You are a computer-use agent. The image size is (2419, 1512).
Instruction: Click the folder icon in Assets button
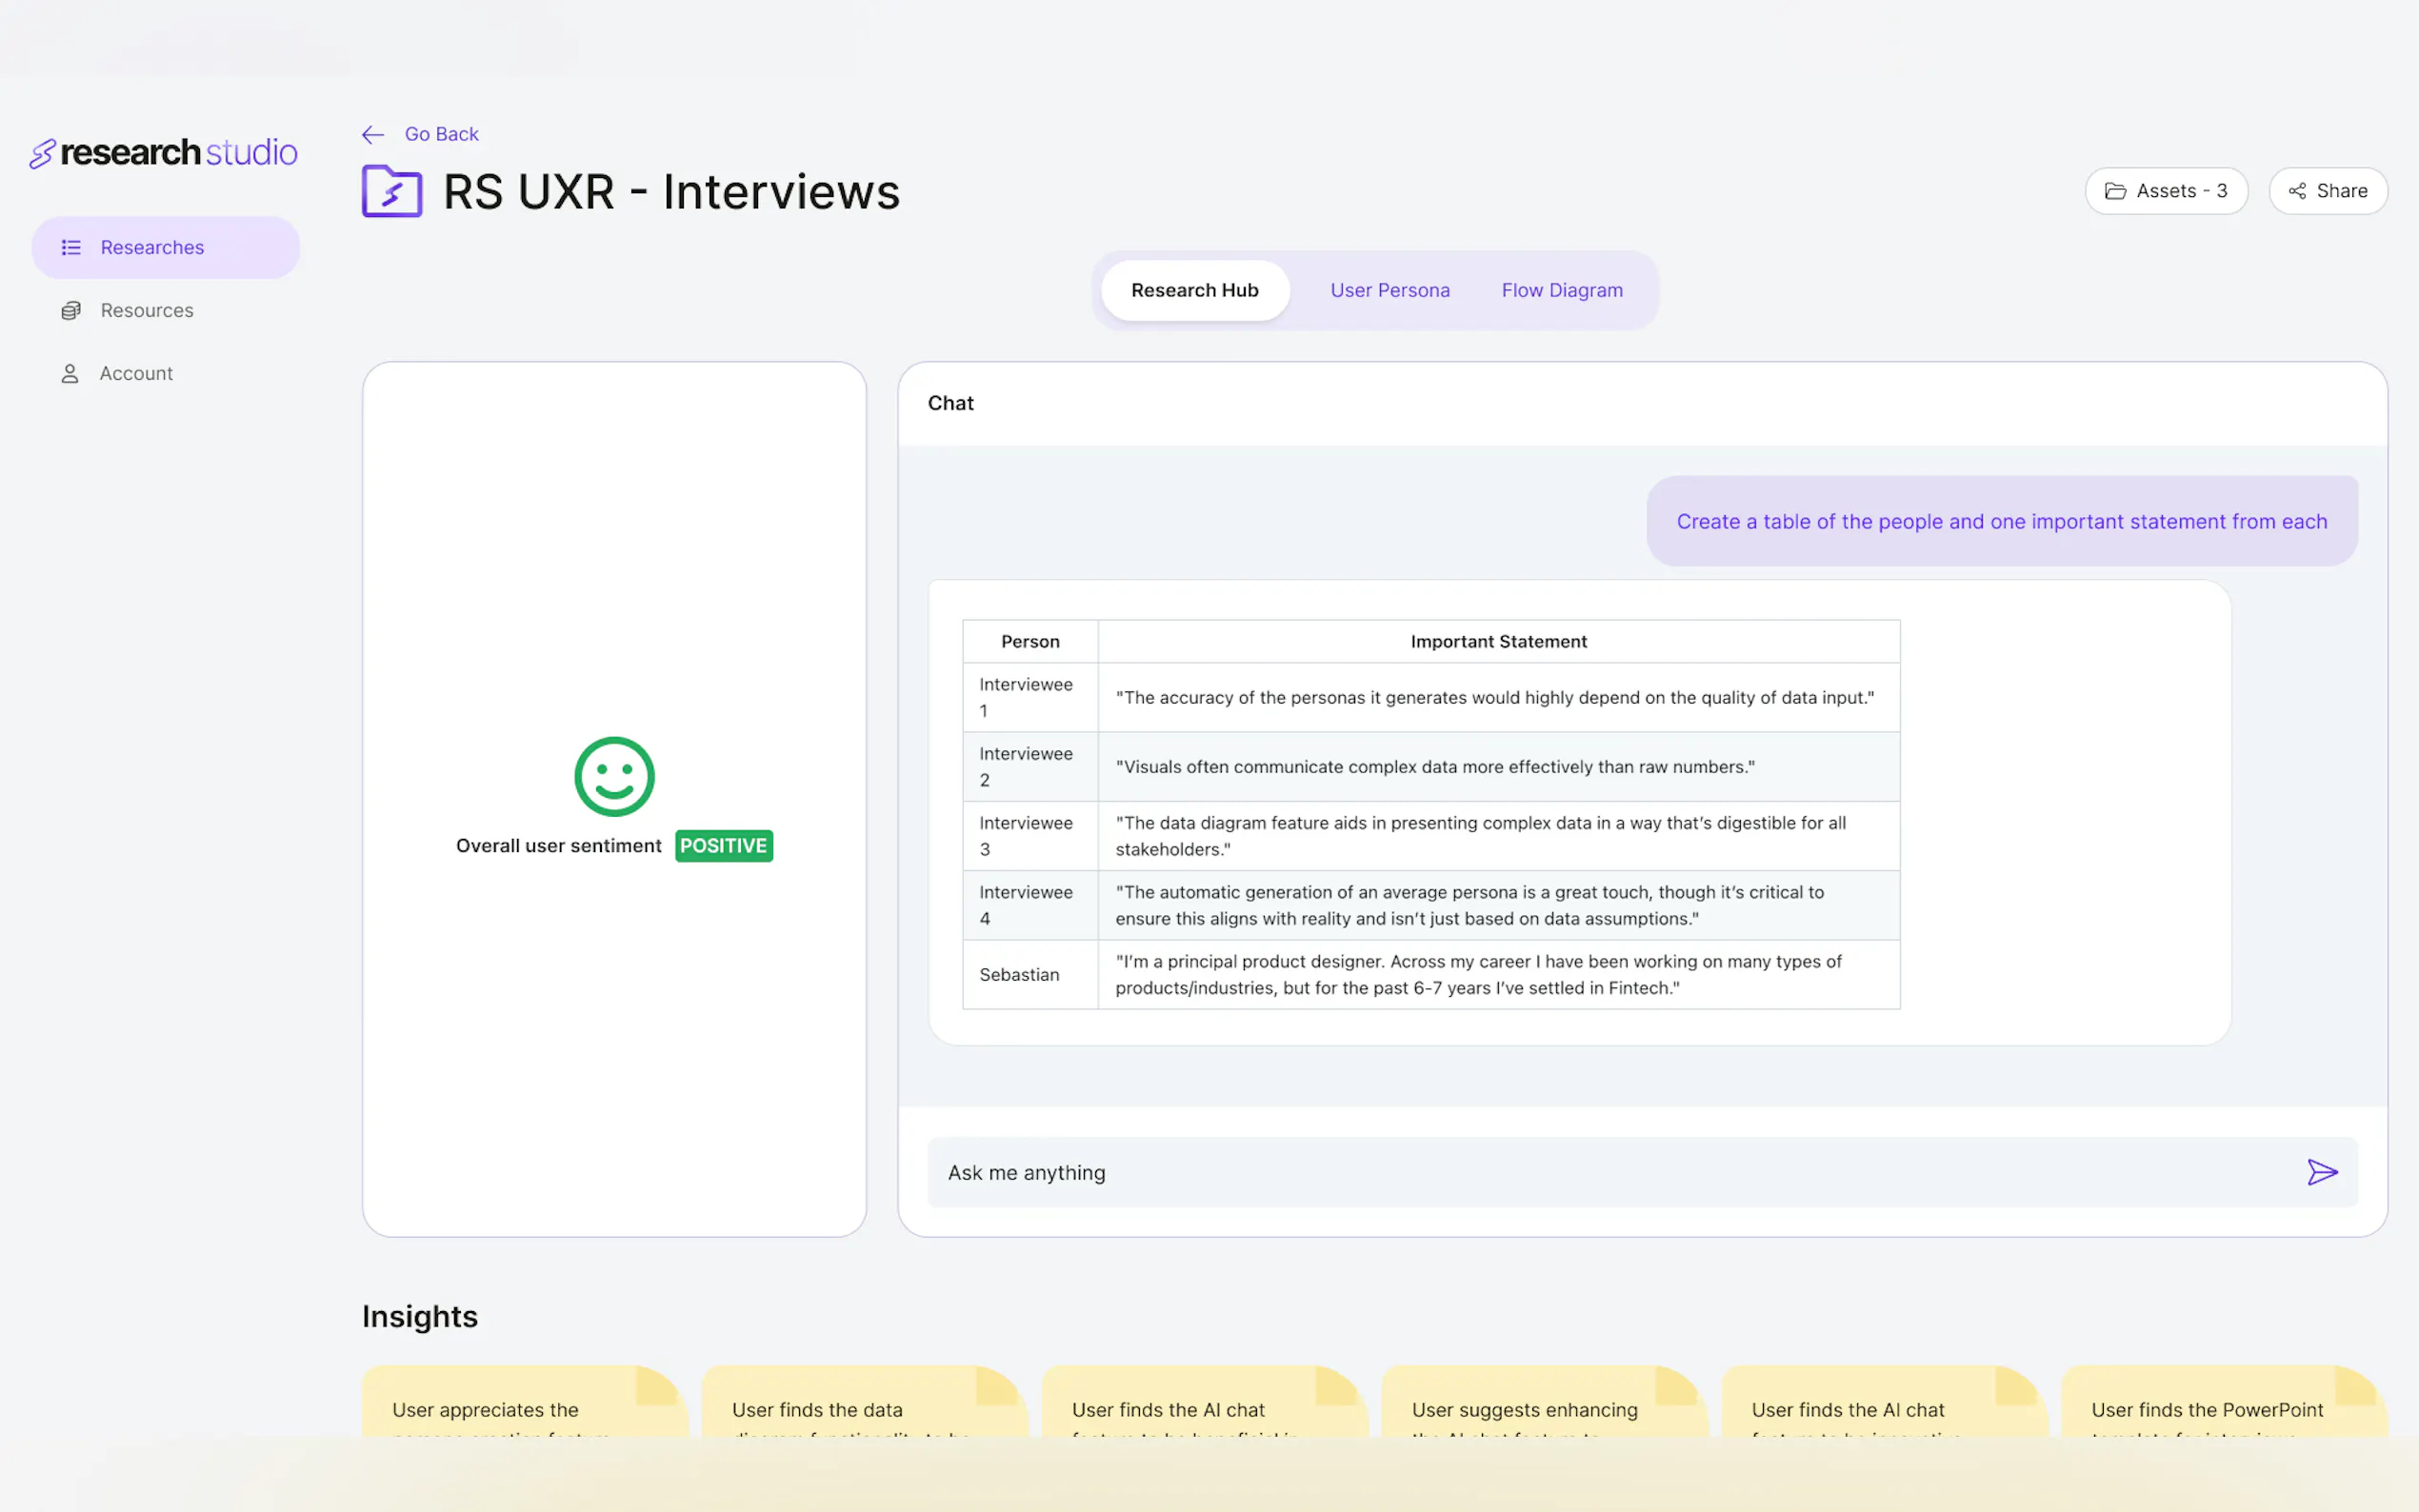click(2115, 191)
